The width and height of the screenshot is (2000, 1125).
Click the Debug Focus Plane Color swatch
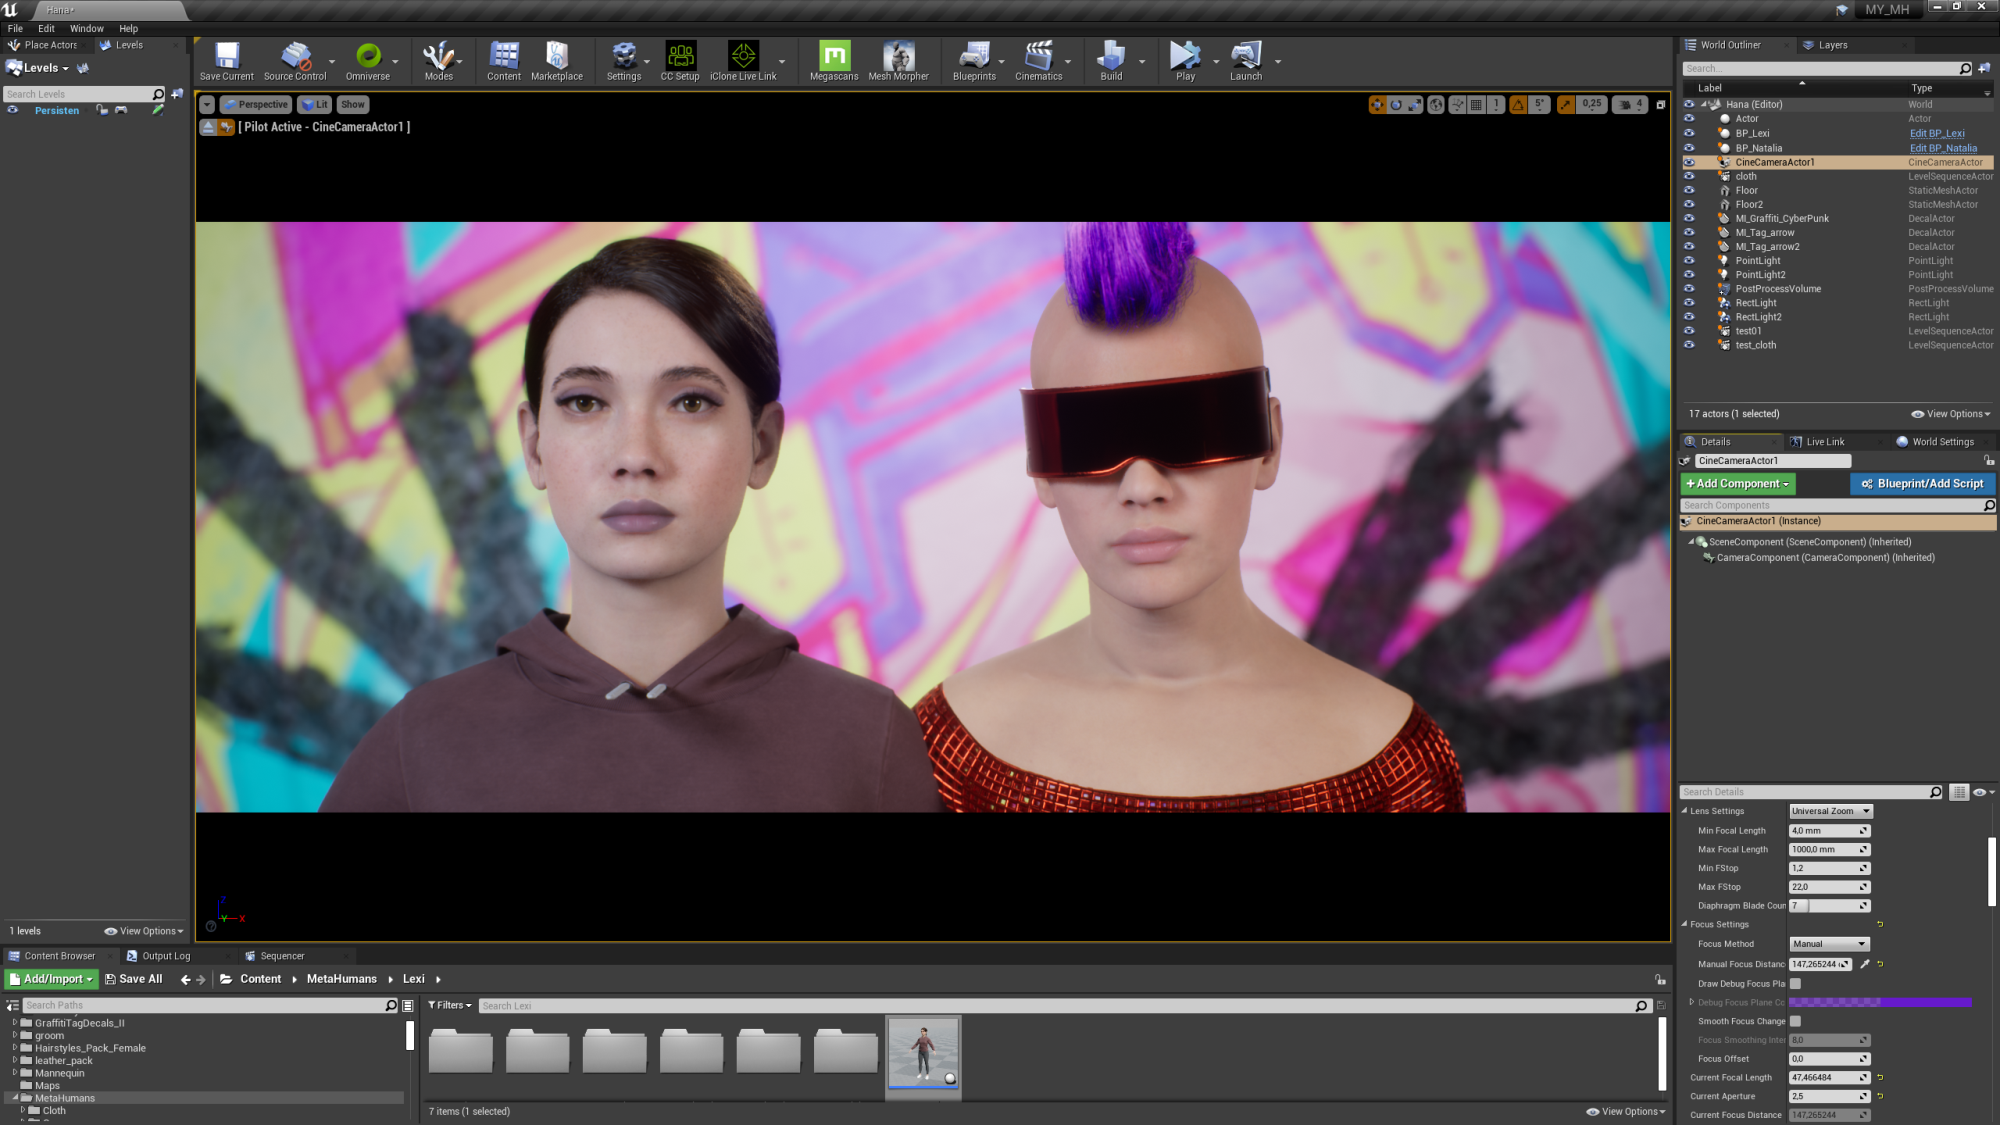tap(1880, 1002)
